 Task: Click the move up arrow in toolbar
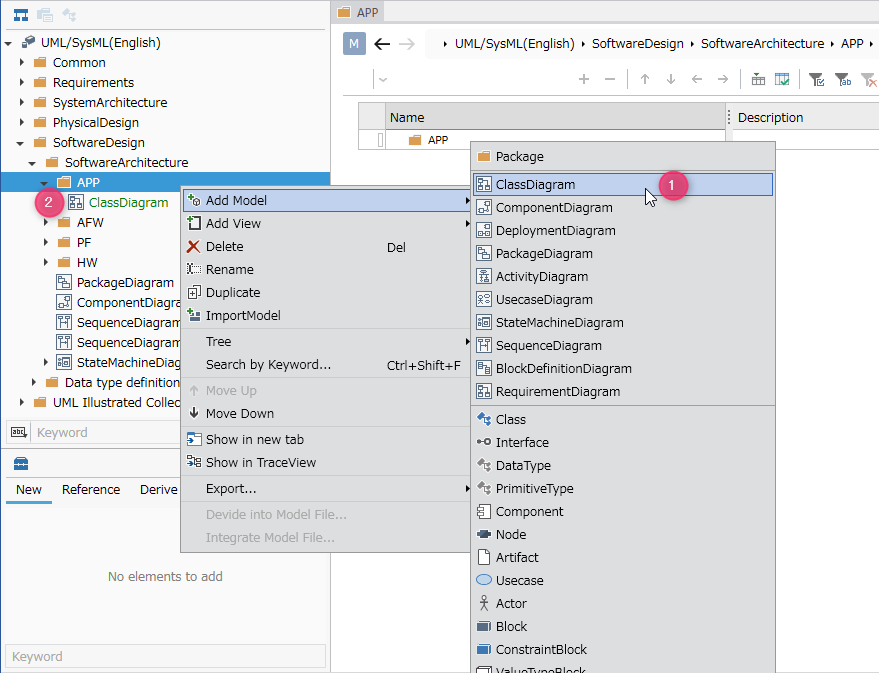pos(645,80)
